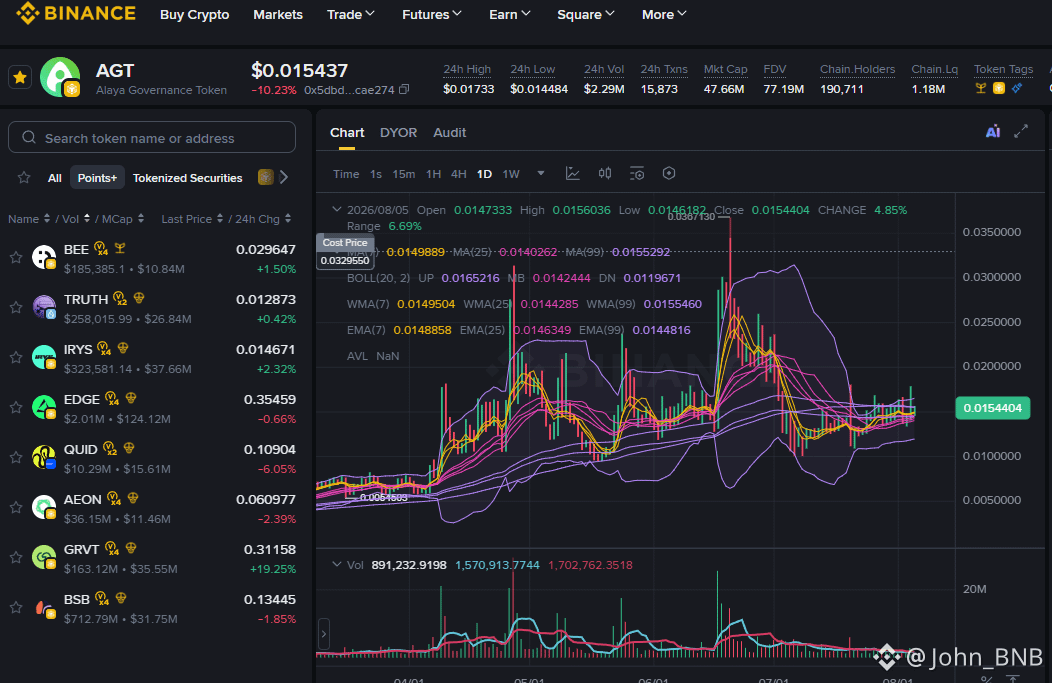The image size is (1052, 683).
Task: Click the trophy token tag icon
Action: coord(981,89)
